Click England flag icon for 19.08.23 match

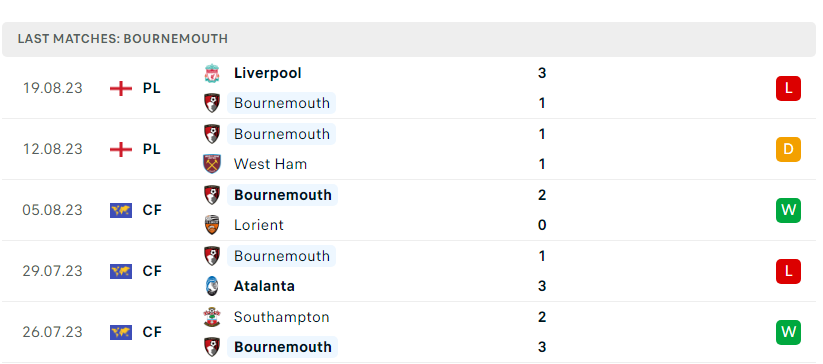[121, 89]
